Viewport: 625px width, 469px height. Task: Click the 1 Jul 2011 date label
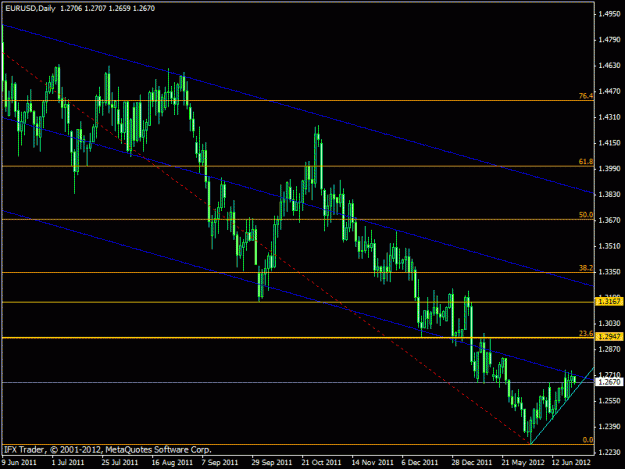(68, 462)
